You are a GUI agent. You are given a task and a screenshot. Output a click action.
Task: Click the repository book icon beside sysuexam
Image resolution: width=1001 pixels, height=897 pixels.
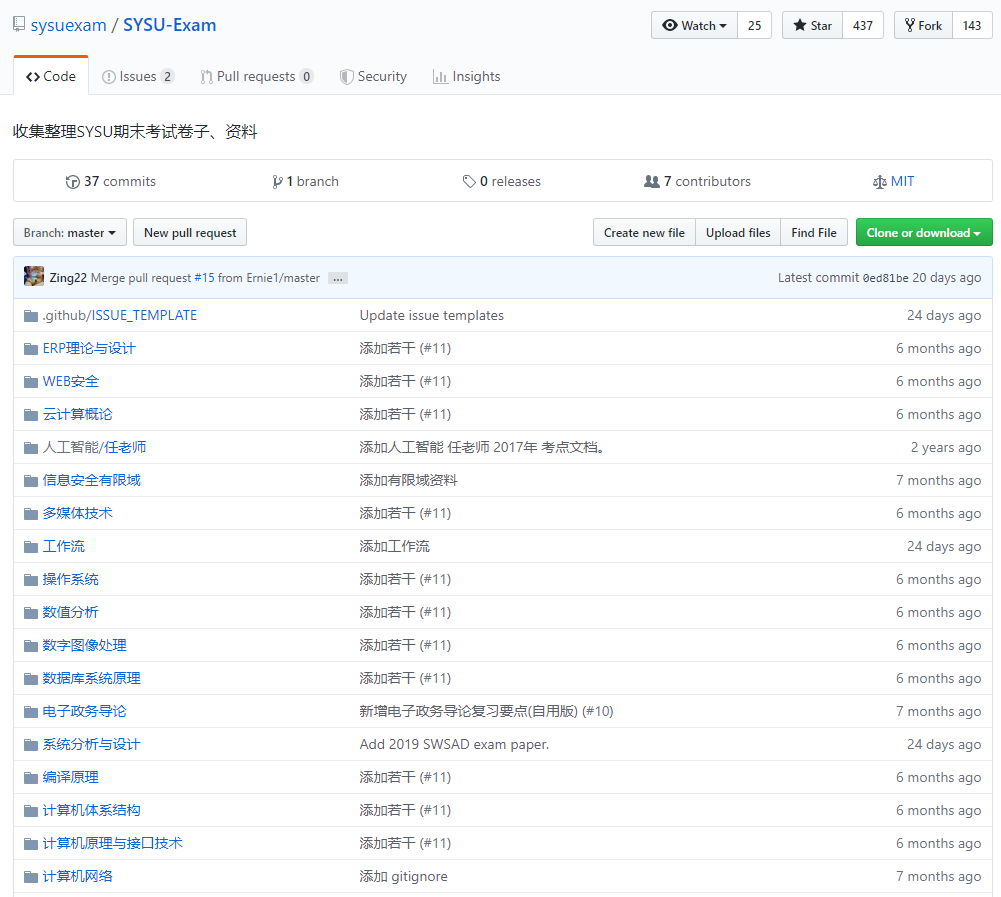[x=18, y=23]
